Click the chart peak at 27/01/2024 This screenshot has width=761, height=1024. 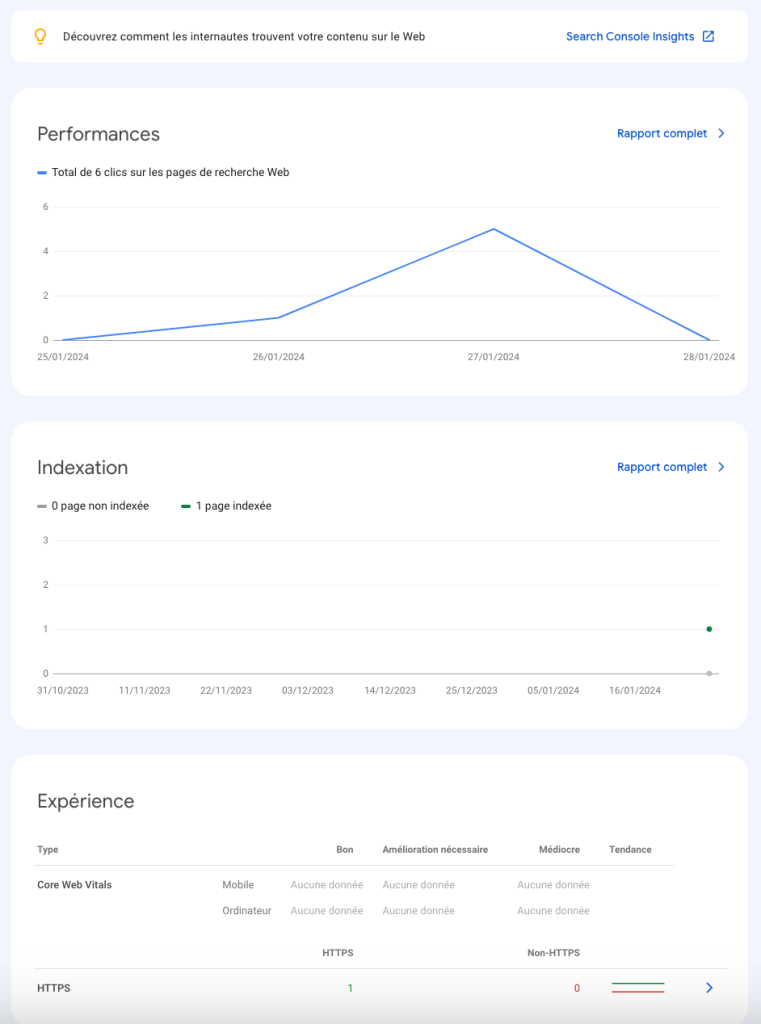coord(493,229)
